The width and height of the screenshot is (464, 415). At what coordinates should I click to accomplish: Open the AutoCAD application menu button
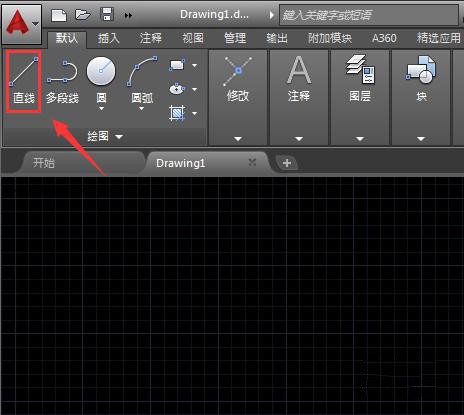tap(22, 24)
